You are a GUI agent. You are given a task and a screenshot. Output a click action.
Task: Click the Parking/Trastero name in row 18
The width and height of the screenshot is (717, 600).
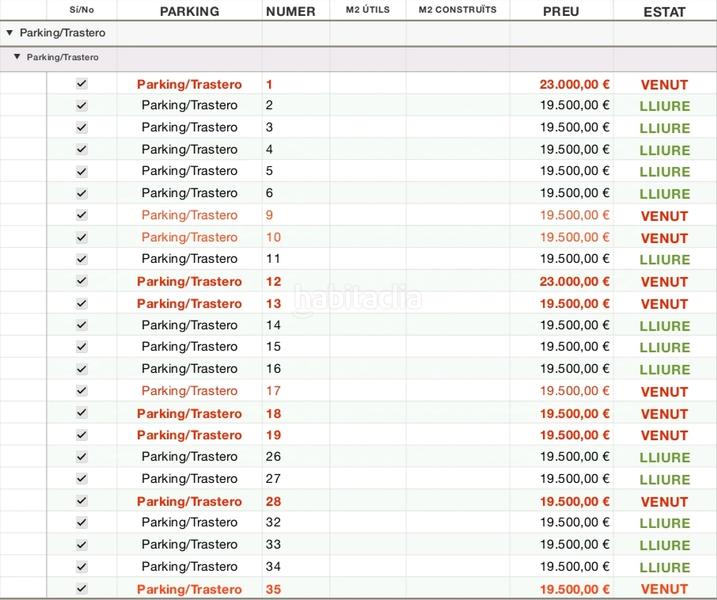pyautogui.click(x=189, y=413)
